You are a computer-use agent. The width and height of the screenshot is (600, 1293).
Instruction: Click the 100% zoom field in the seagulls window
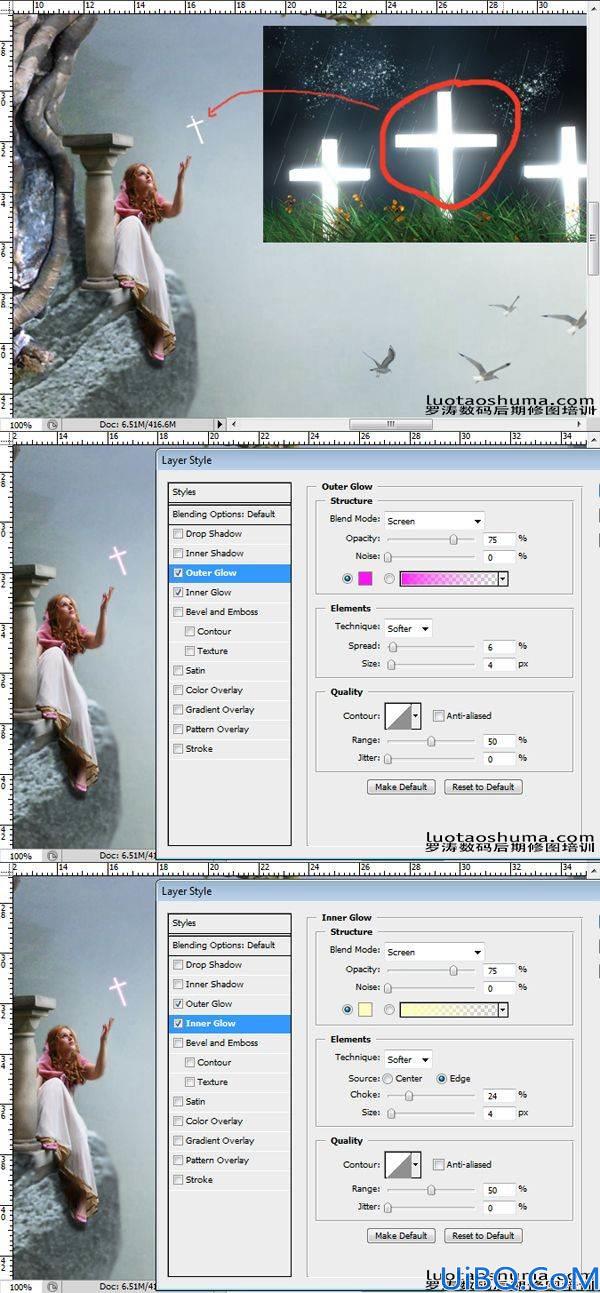(20, 424)
